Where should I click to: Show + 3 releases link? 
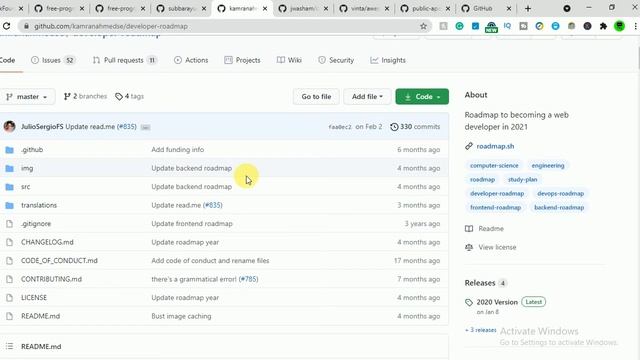point(480,330)
